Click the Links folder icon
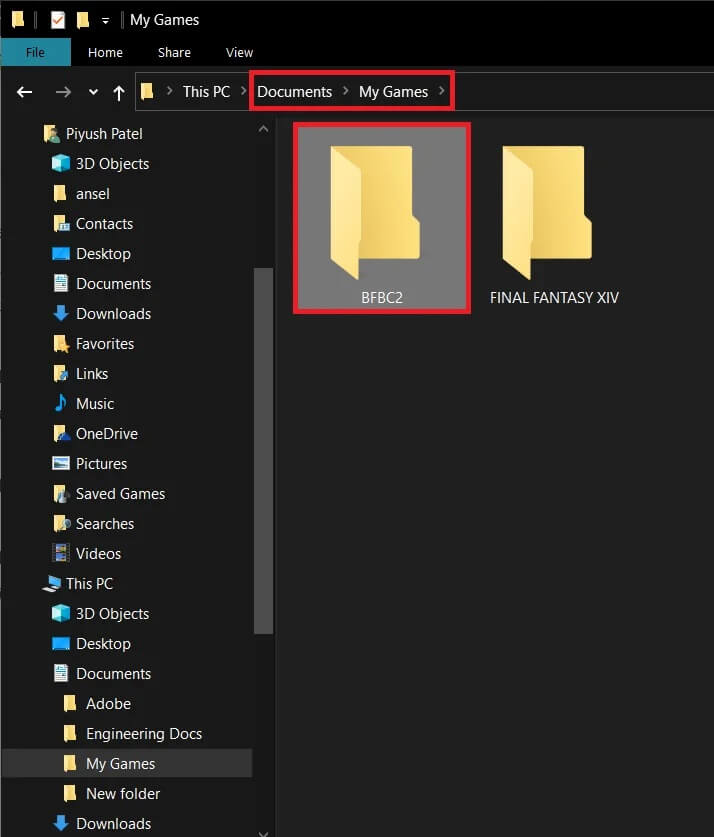 [x=61, y=374]
